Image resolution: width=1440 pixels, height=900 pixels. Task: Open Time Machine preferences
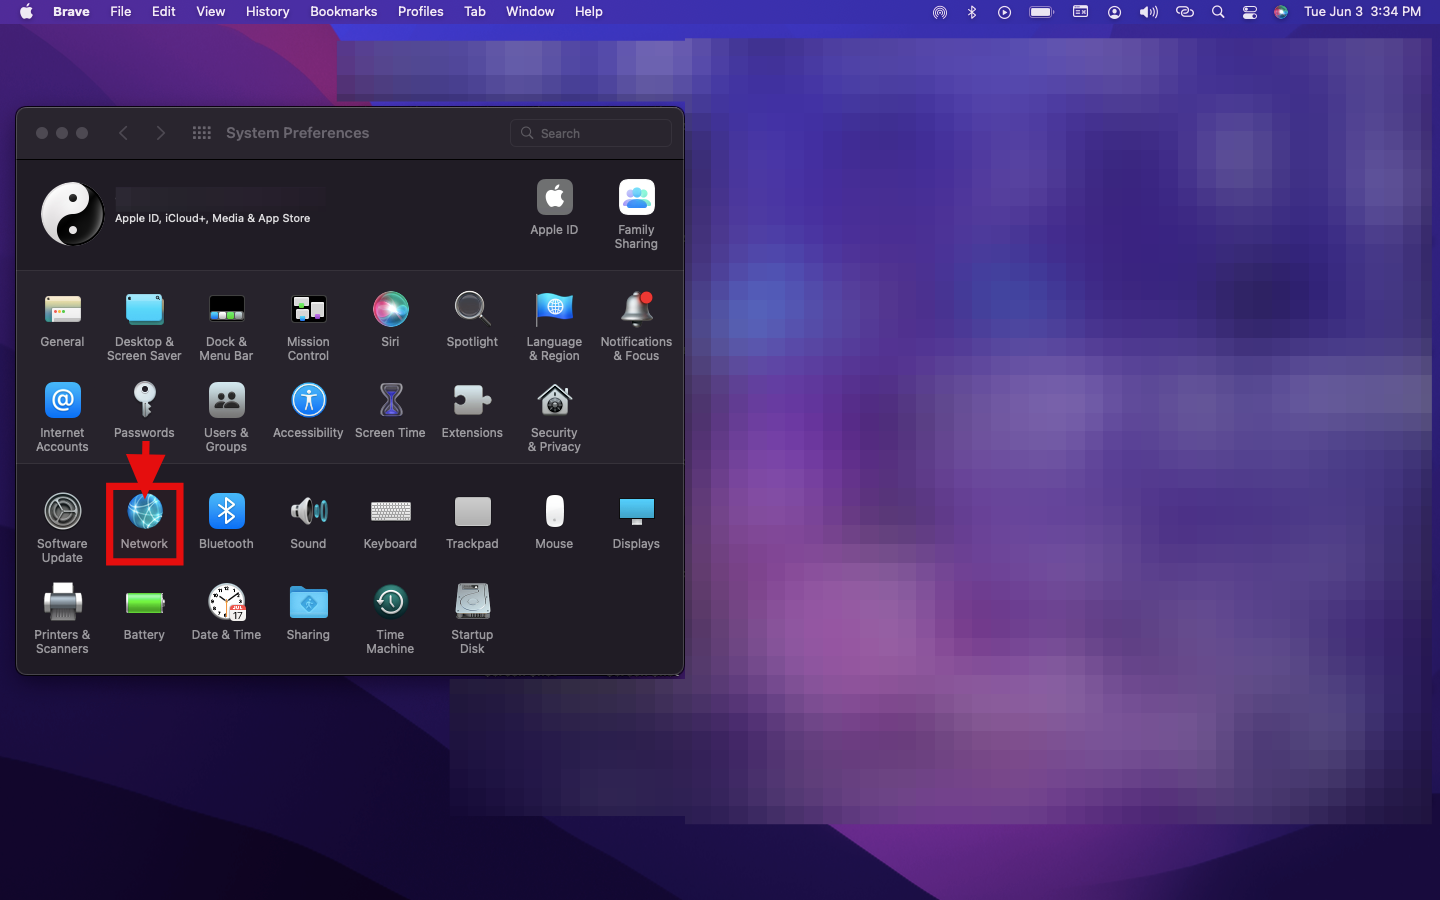pos(390,620)
